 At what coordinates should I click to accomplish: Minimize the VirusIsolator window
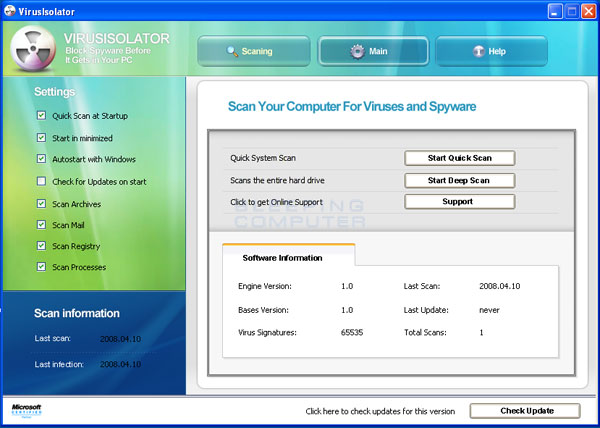click(554, 11)
